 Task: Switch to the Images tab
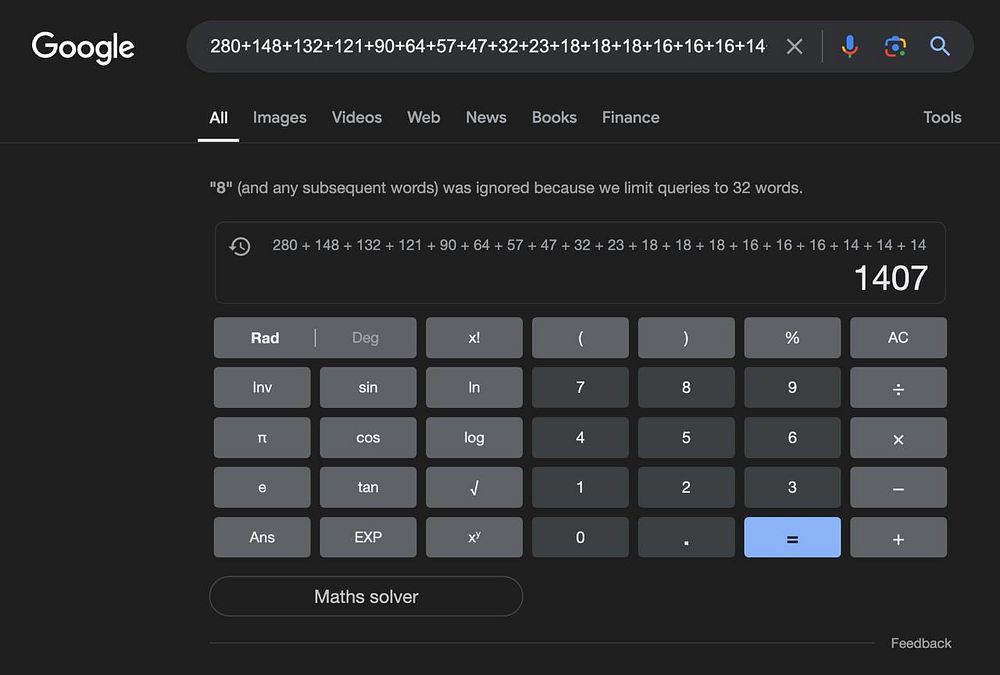279,117
